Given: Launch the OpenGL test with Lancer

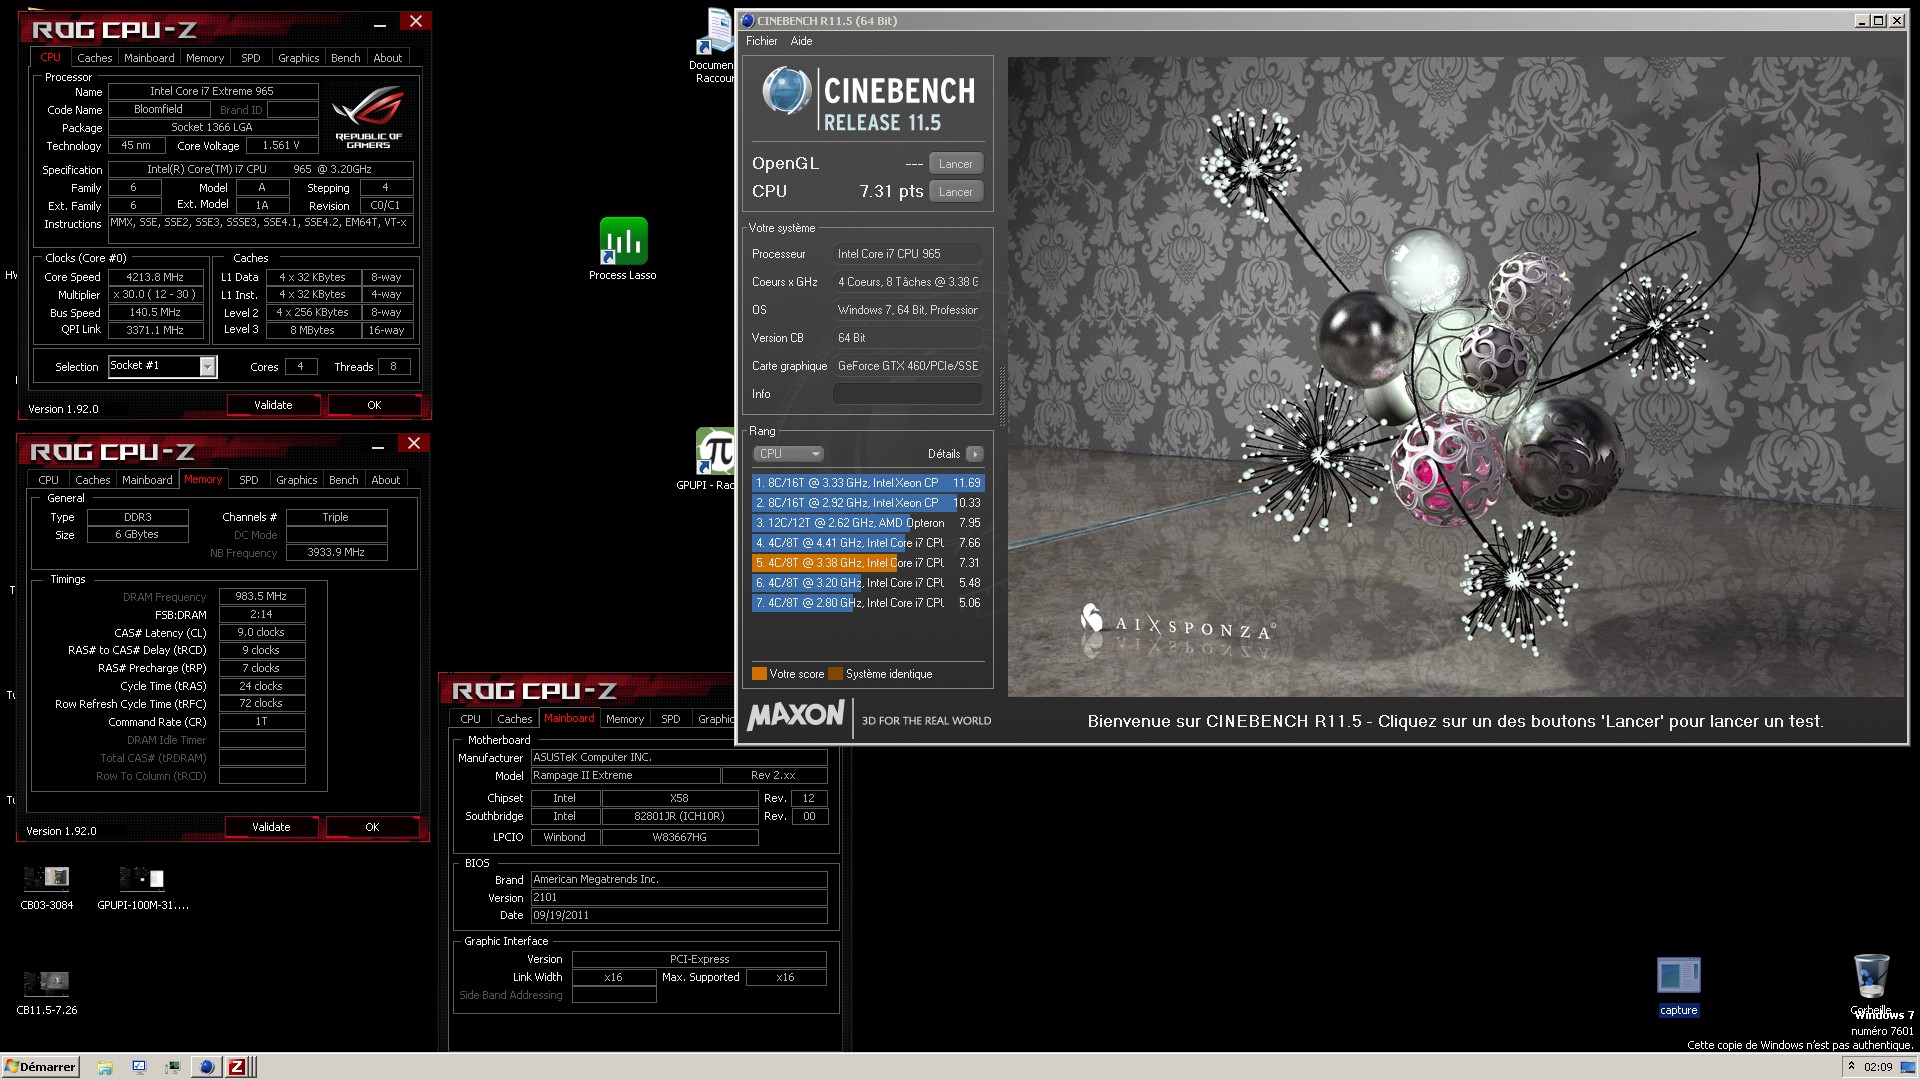Looking at the screenshot, I should click(956, 164).
